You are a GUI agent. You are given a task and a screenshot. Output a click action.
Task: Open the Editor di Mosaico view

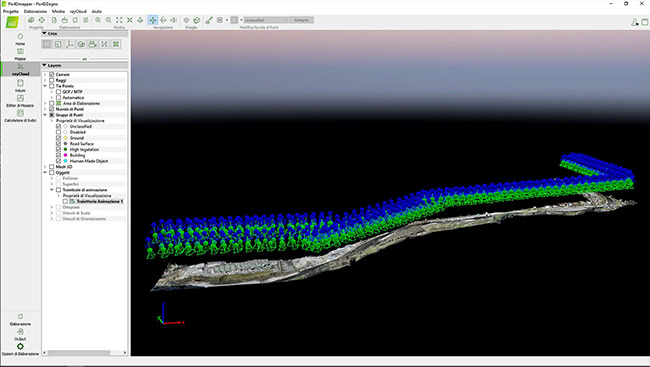click(20, 101)
